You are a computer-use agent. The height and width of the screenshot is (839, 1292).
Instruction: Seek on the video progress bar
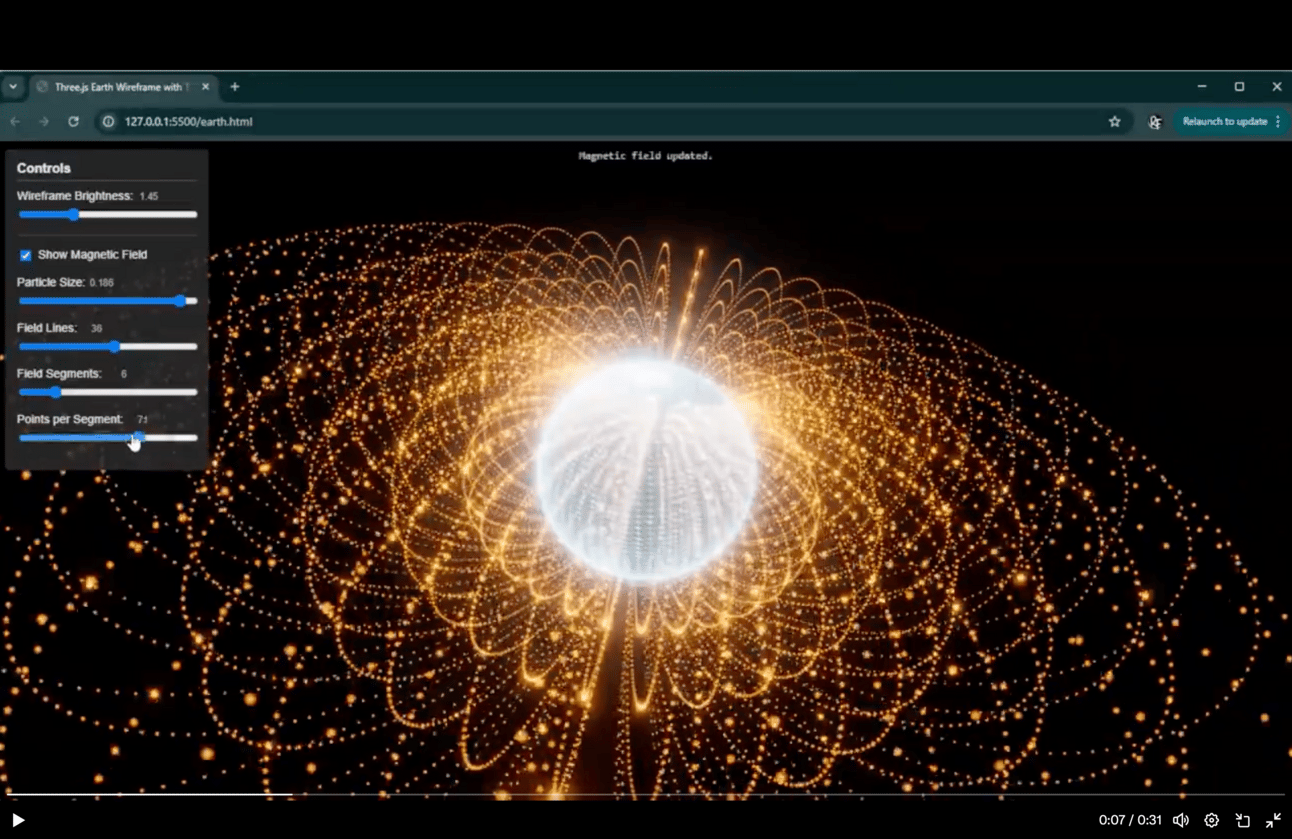point(645,795)
